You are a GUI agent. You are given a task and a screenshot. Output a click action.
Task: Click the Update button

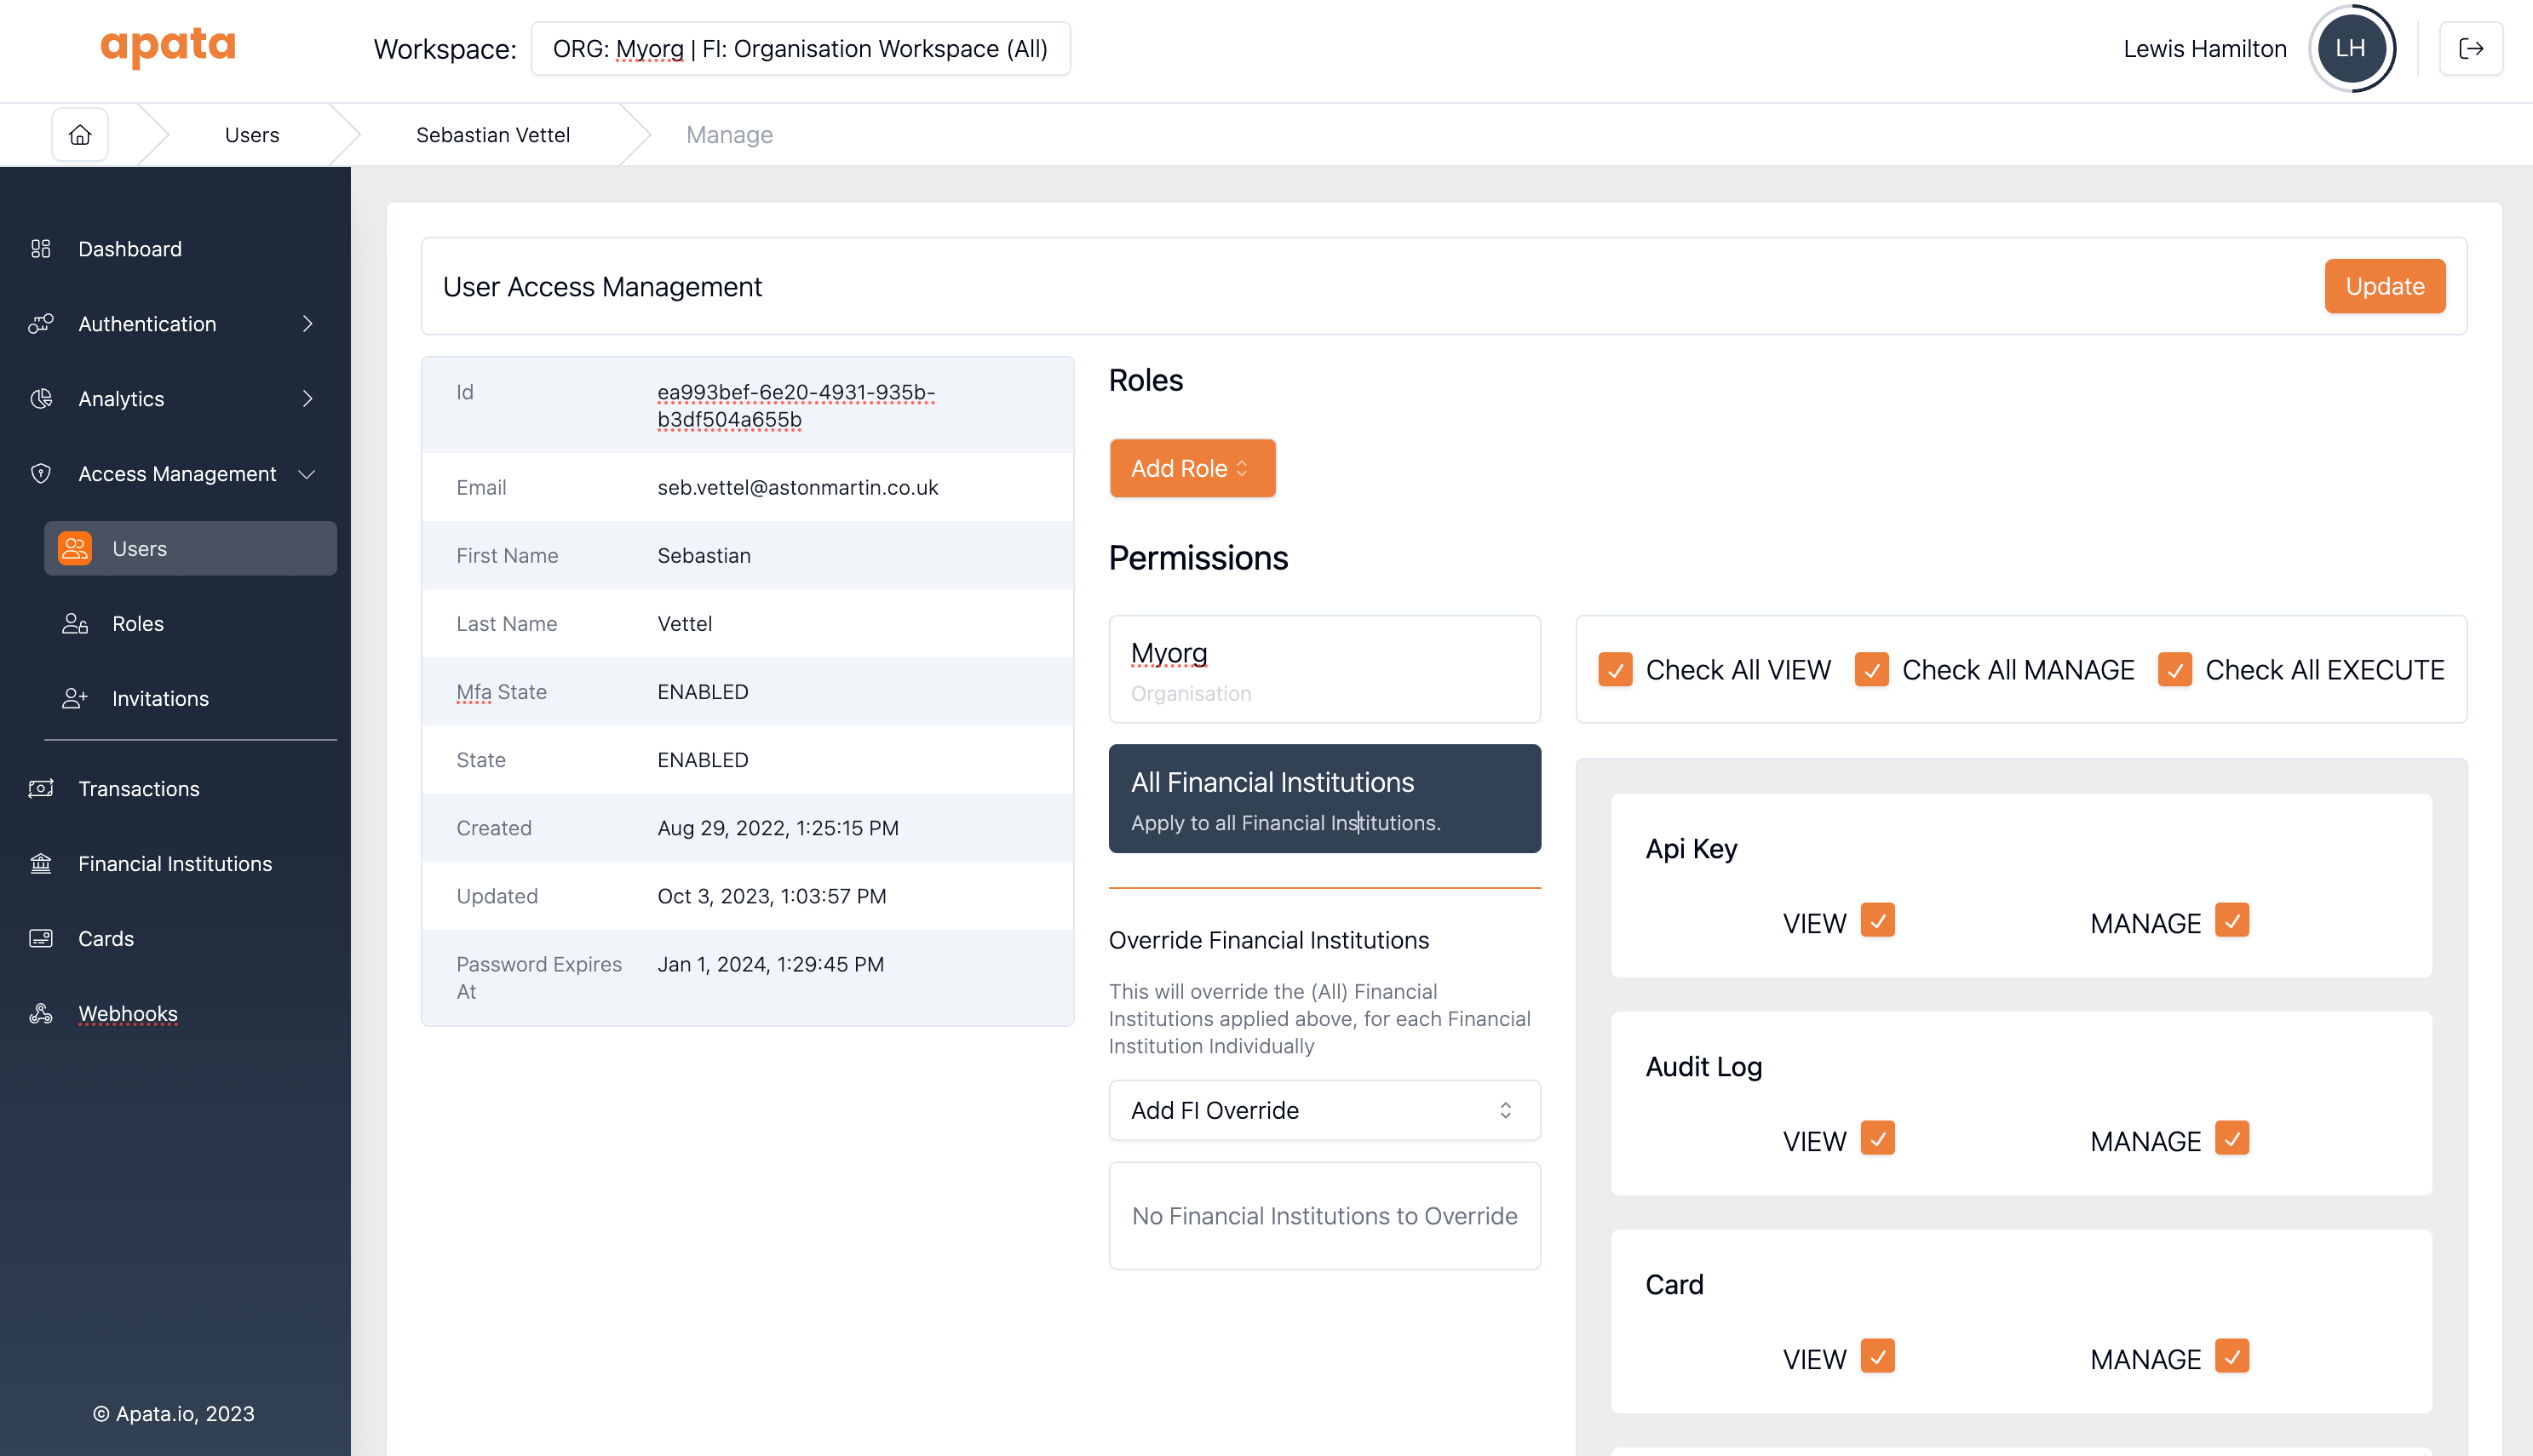pos(2384,286)
